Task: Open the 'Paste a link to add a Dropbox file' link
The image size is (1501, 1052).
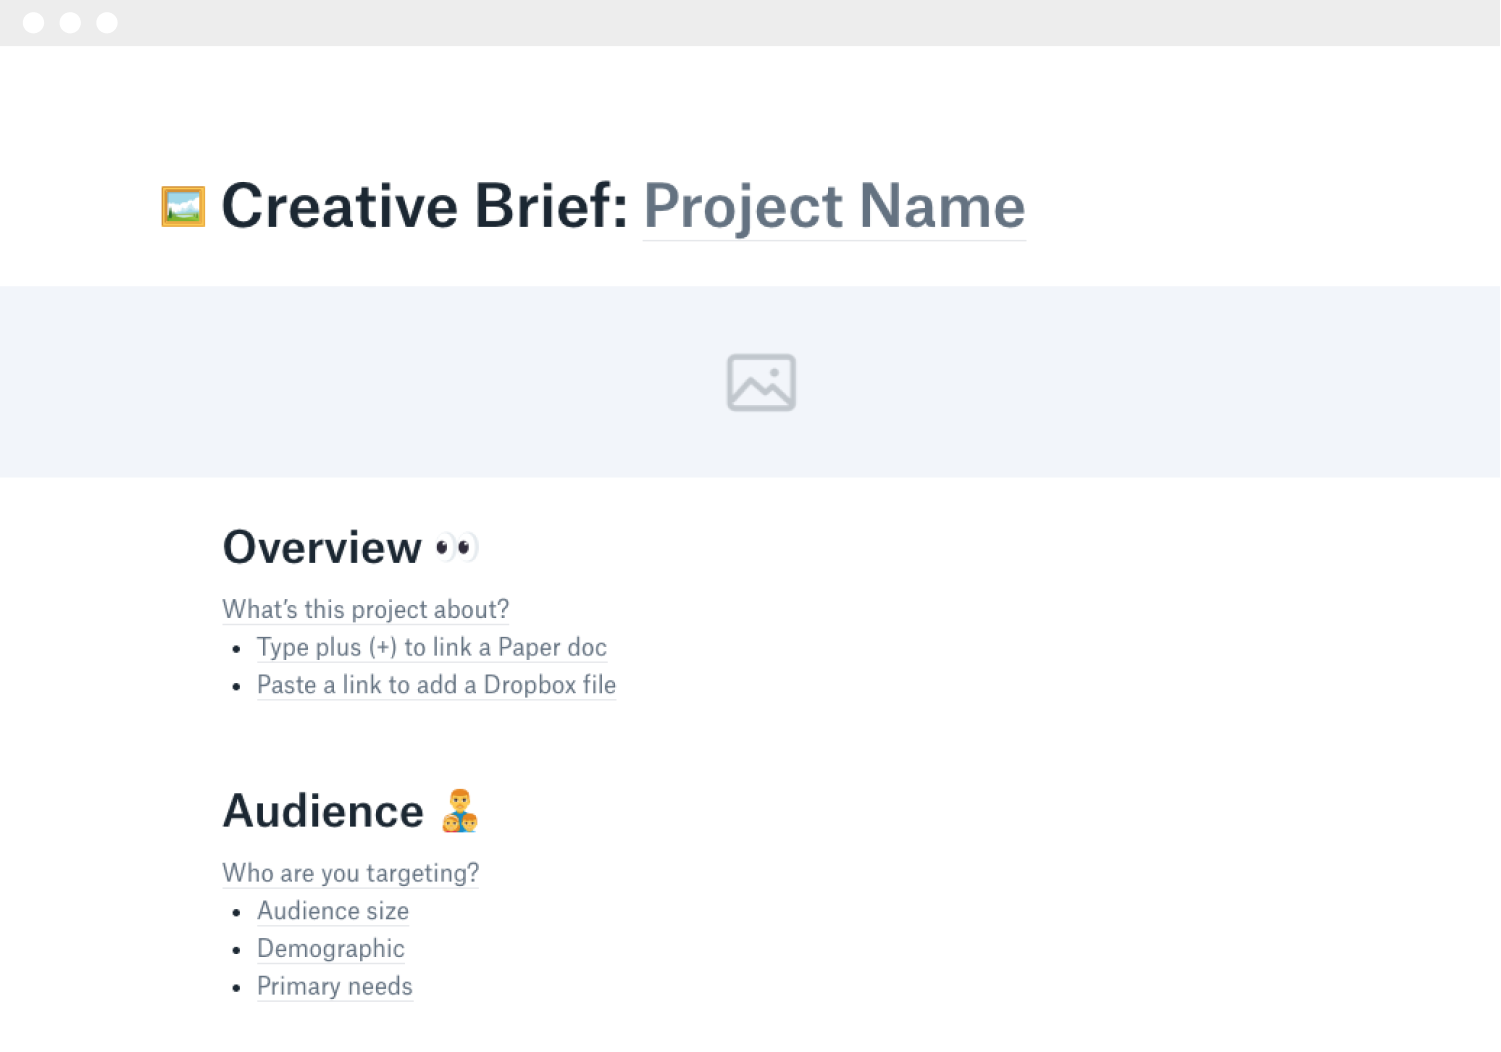Action: point(436,686)
